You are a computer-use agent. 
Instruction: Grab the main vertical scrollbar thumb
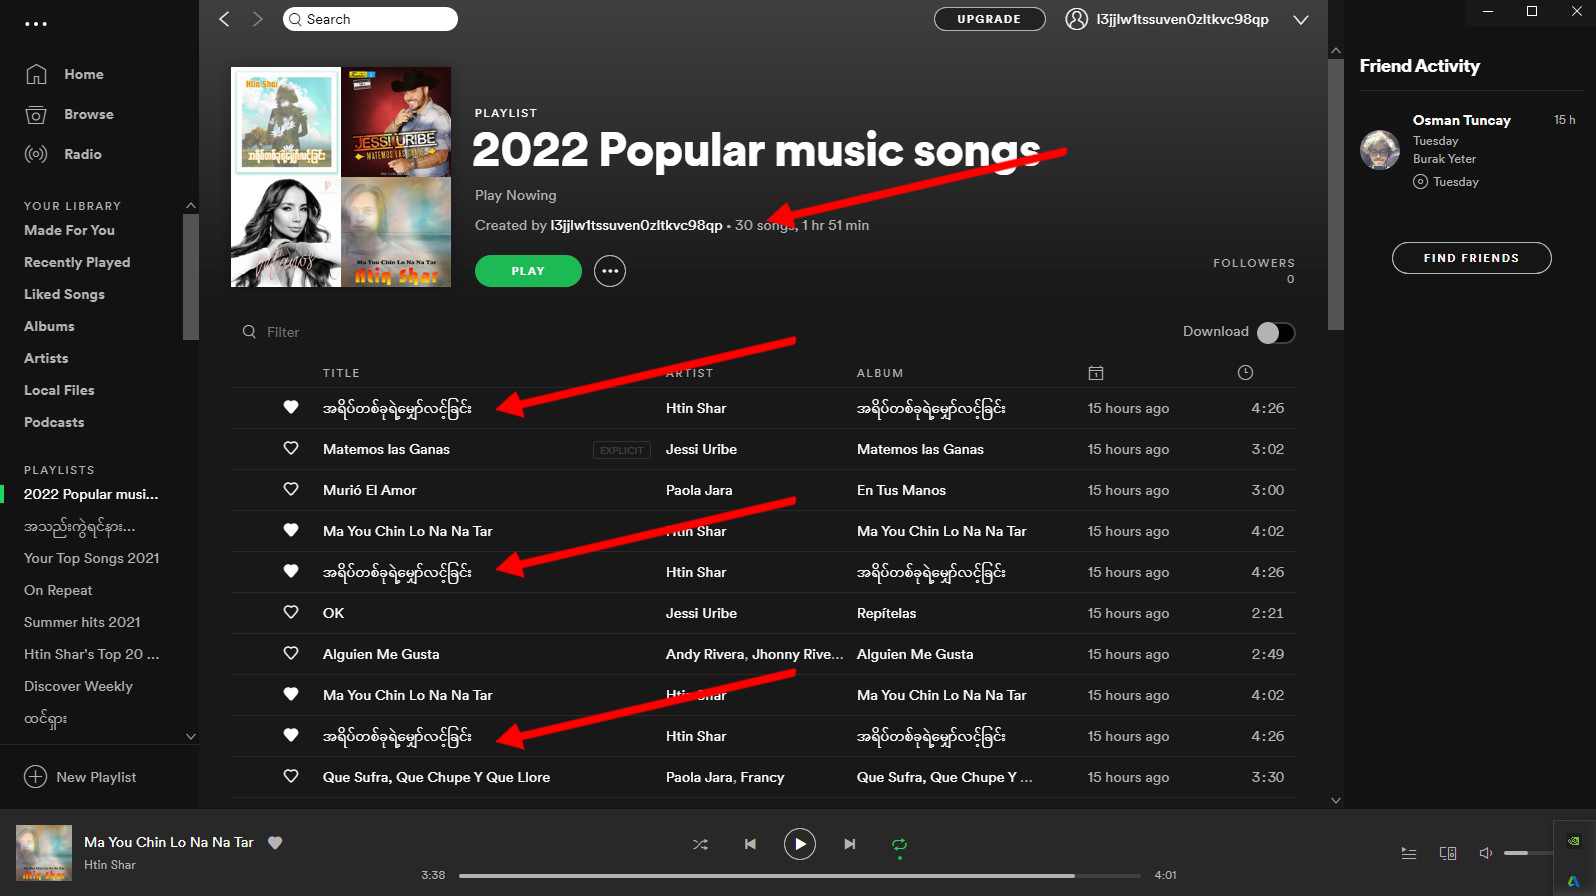pyautogui.click(x=1336, y=194)
